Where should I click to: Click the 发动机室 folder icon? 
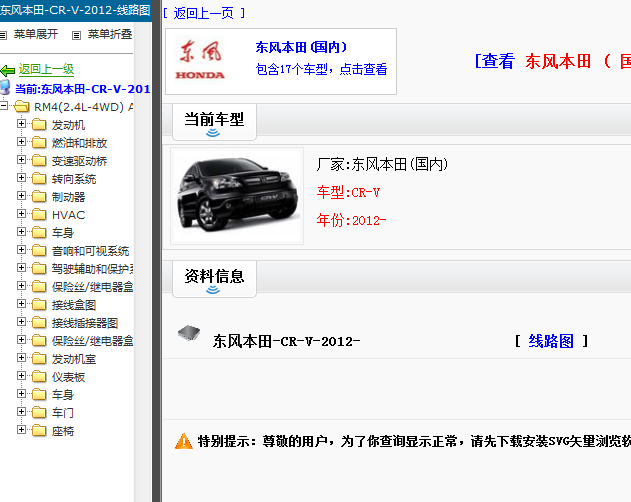click(x=39, y=359)
